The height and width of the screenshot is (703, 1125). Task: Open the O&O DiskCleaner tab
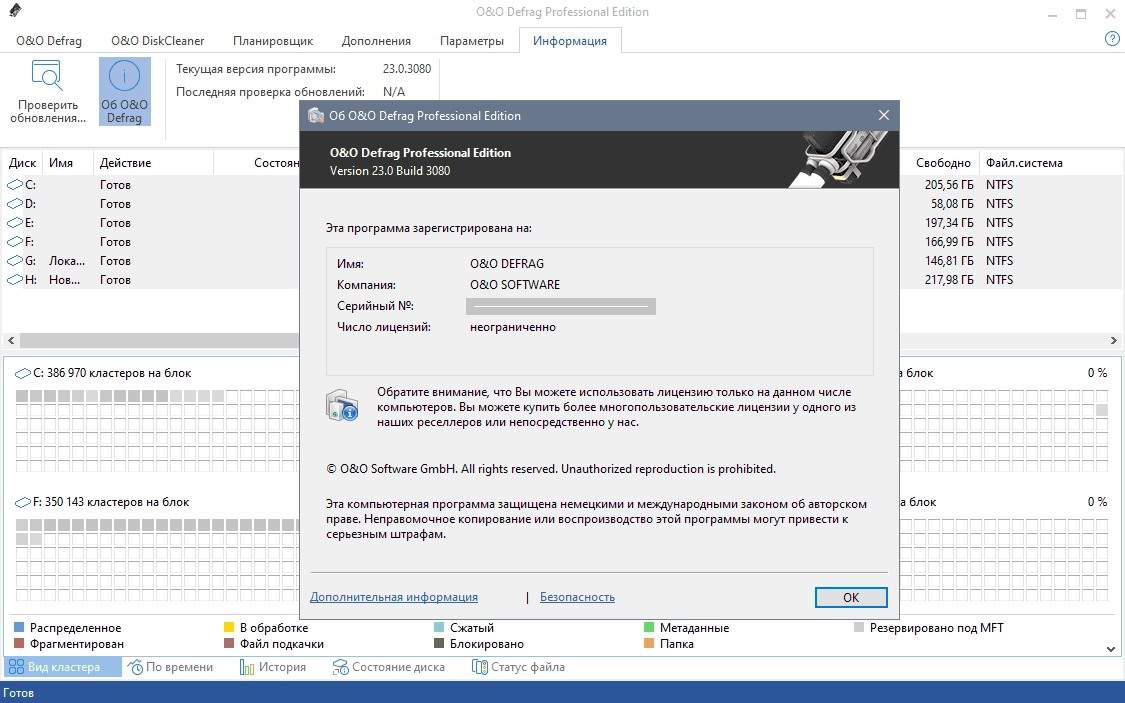point(158,41)
